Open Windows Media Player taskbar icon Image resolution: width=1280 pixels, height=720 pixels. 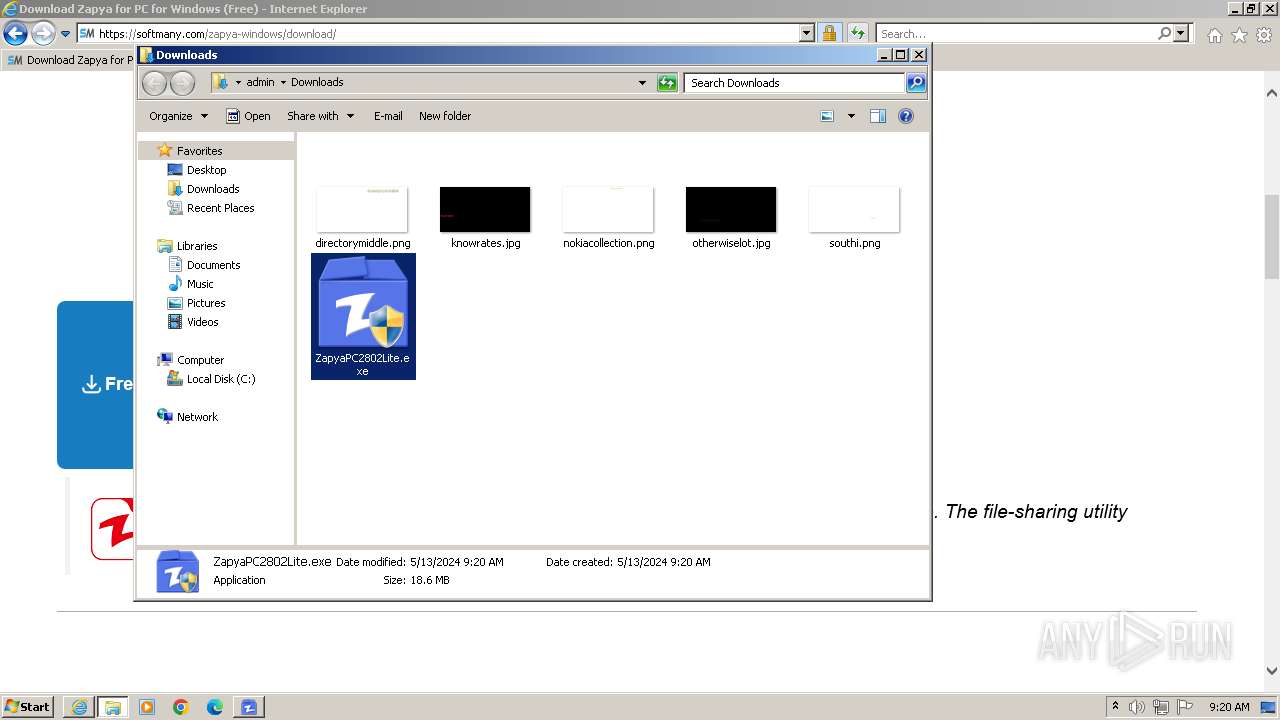tap(147, 707)
